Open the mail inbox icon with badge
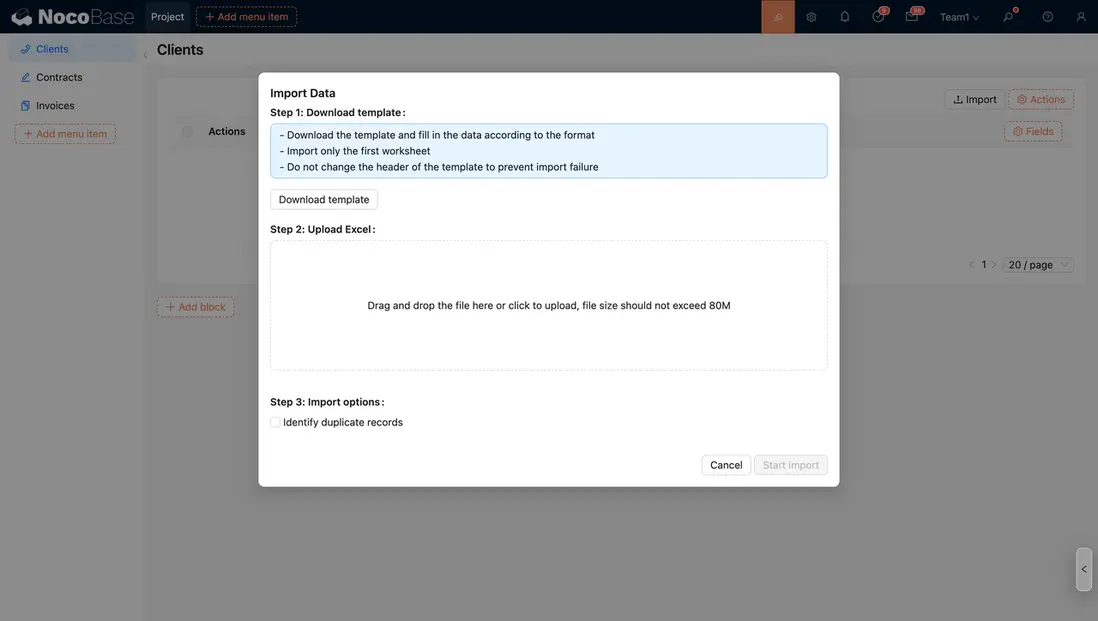1098x621 pixels. (x=912, y=17)
